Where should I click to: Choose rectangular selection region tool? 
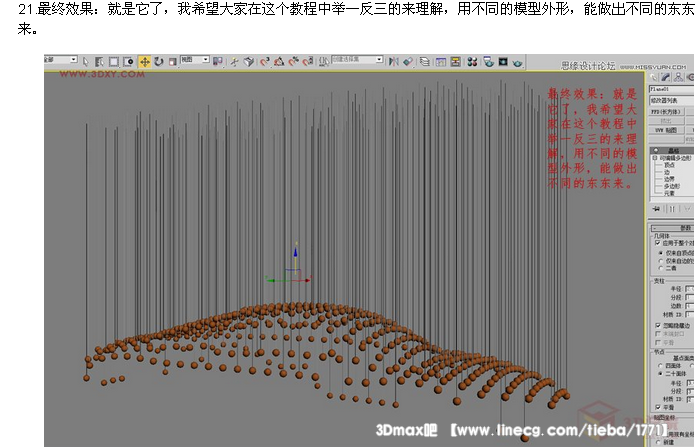(114, 61)
